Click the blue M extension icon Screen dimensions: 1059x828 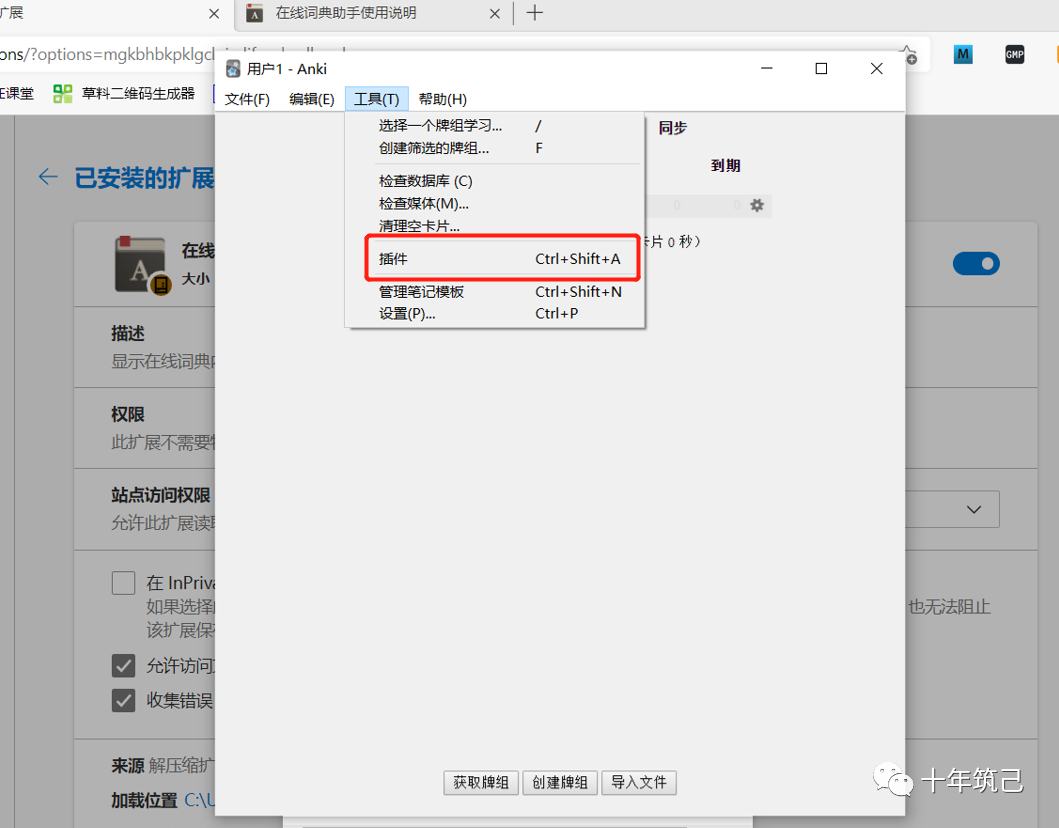click(963, 55)
